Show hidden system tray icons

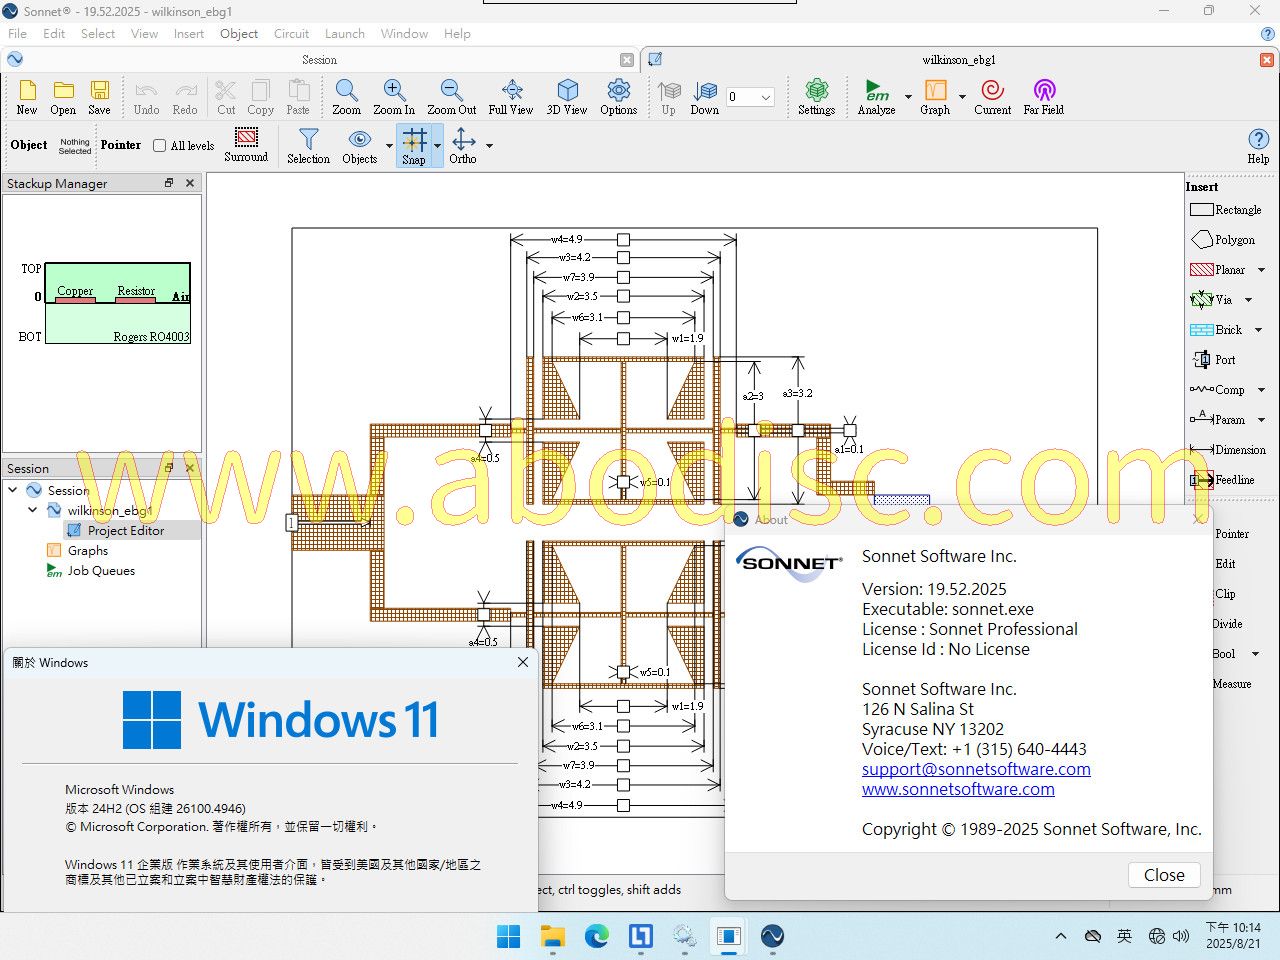point(1060,936)
